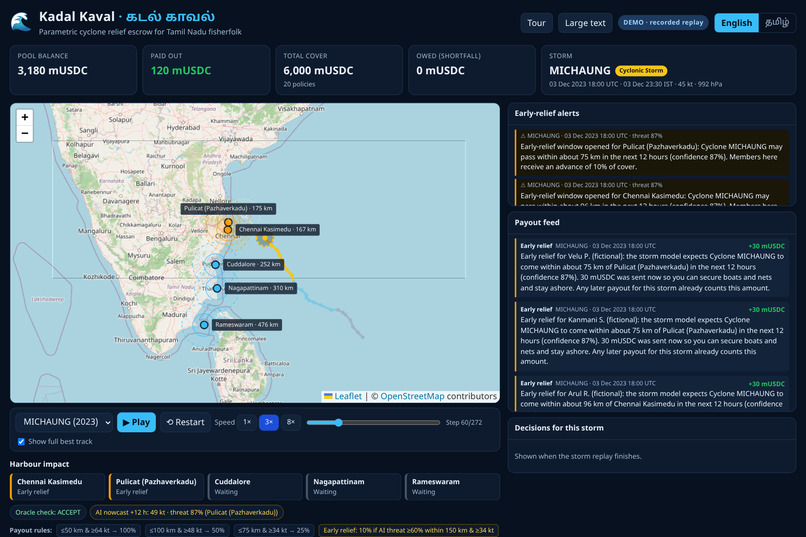The height and width of the screenshot is (537, 806).
Task: Click the Early relief 10% payout rule
Action: pyautogui.click(x=409, y=530)
